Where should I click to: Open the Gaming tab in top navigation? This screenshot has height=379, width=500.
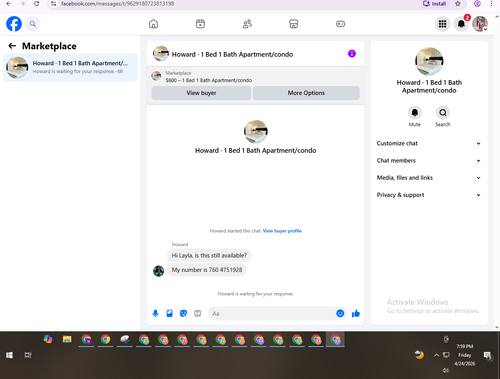pyautogui.click(x=340, y=24)
